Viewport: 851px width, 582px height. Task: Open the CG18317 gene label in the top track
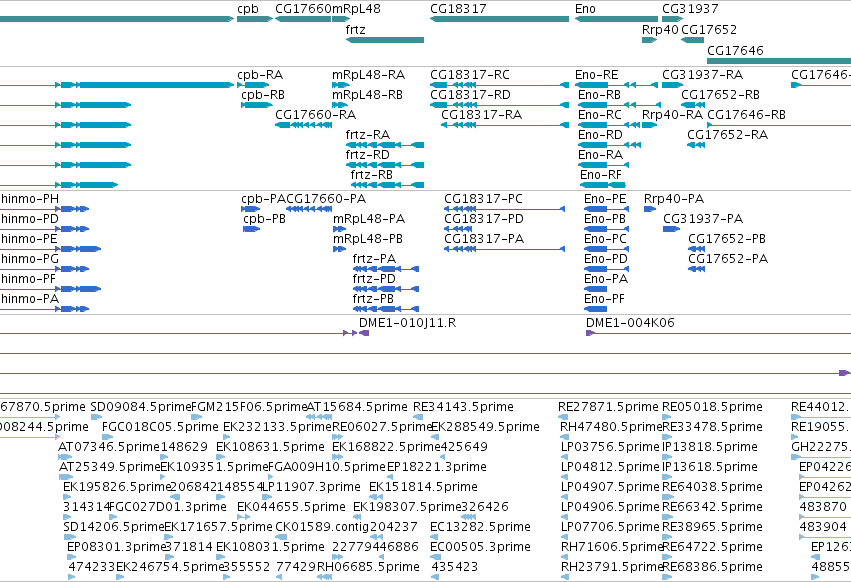[458, 9]
